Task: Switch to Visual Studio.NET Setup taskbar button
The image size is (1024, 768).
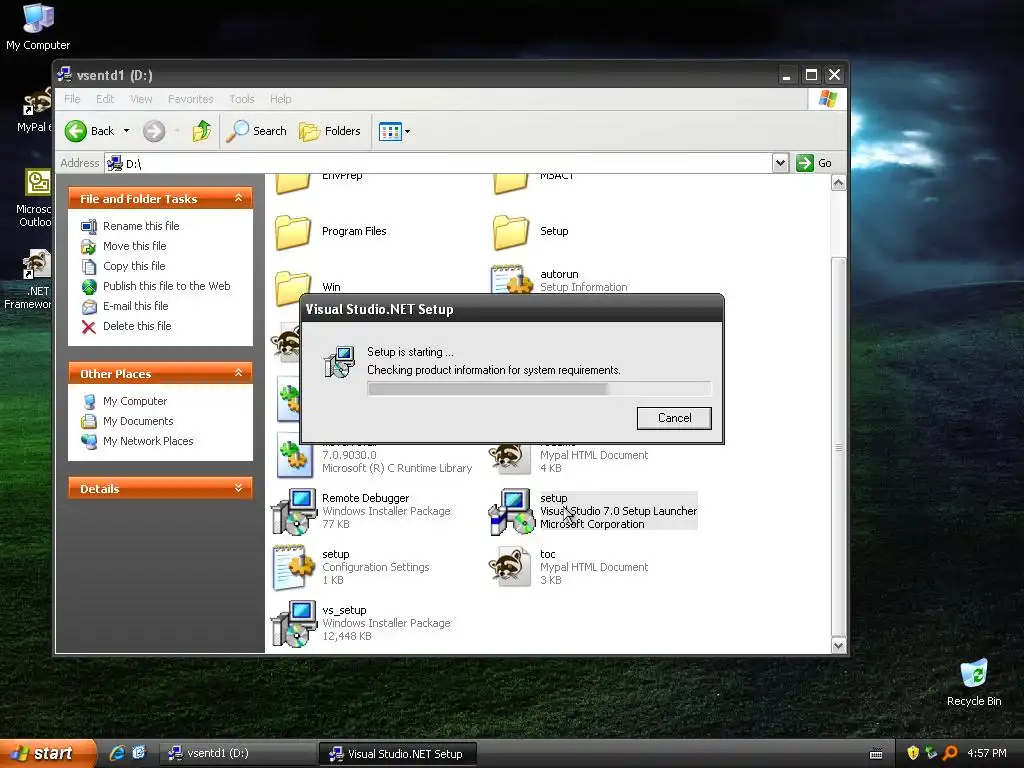Action: coord(397,754)
